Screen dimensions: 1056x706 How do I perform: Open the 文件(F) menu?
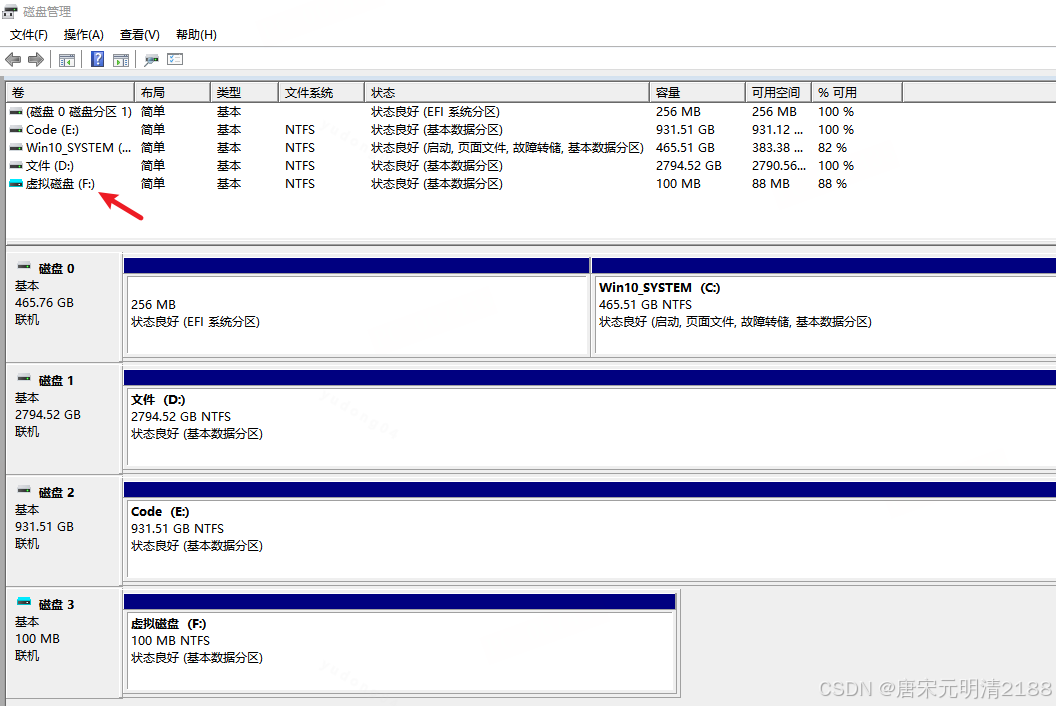[x=29, y=34]
